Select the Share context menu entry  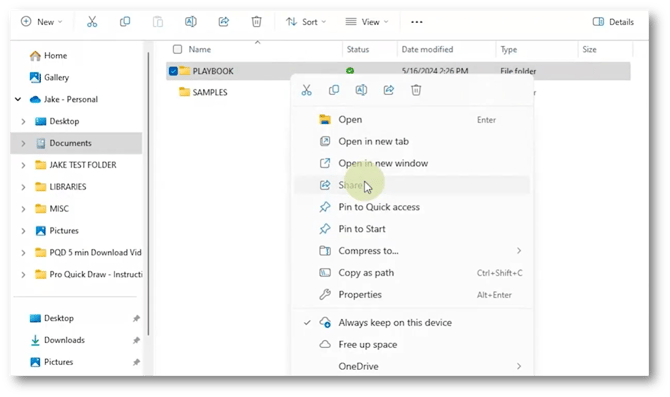coord(412,185)
